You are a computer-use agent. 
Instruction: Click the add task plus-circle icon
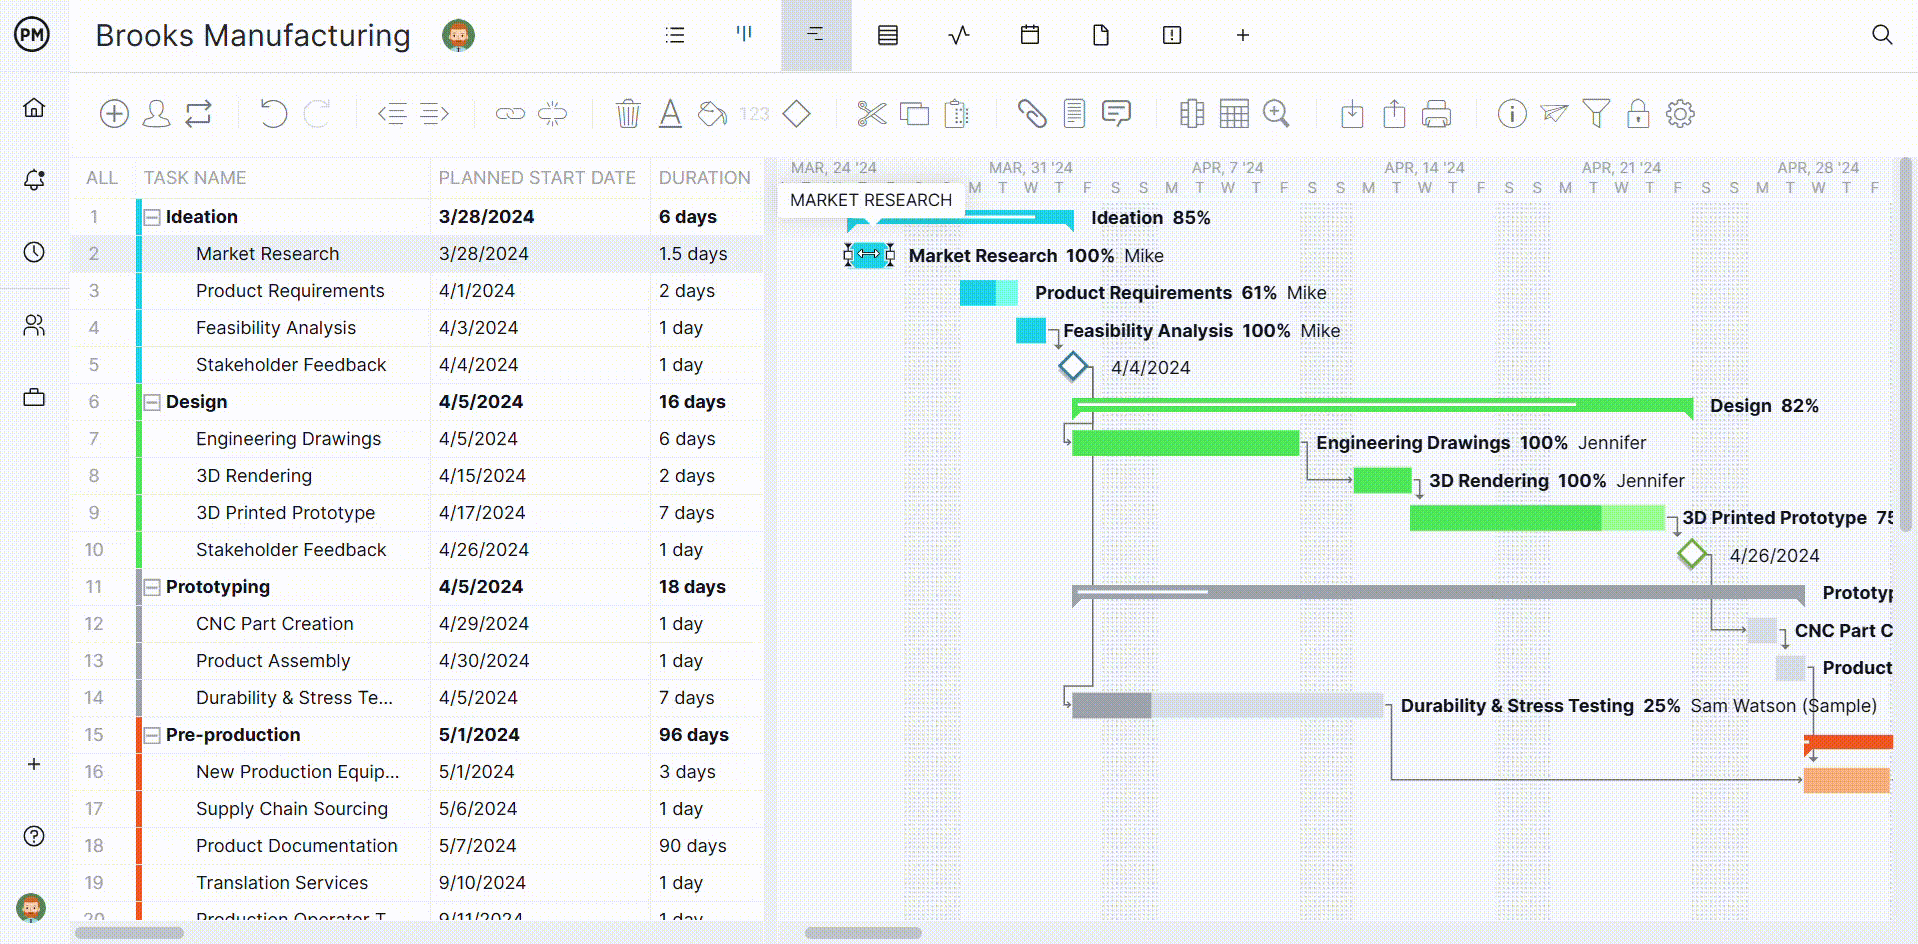[x=114, y=114]
